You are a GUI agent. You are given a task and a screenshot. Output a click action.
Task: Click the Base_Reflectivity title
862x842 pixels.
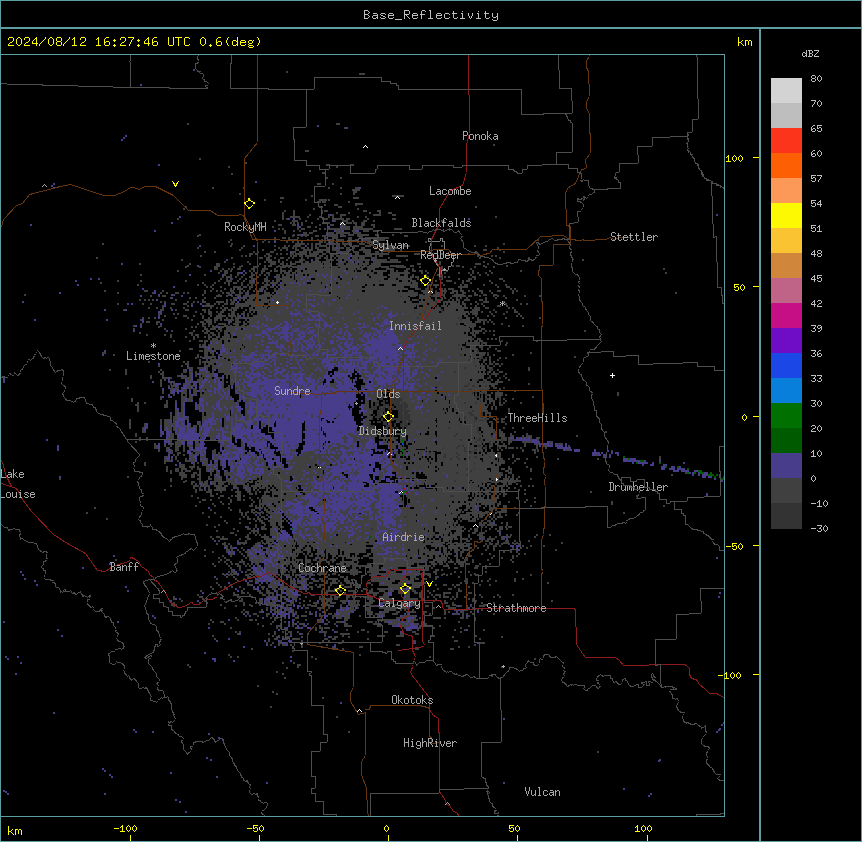tap(431, 15)
